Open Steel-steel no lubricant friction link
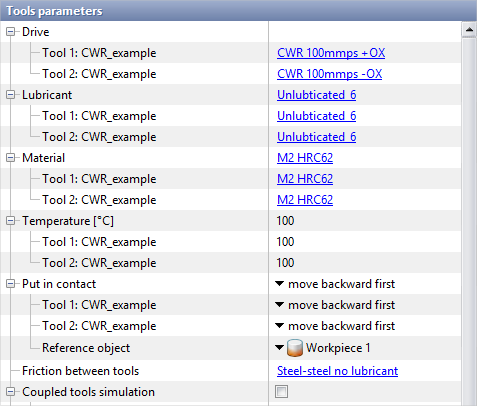The image size is (477, 406). [x=337, y=371]
